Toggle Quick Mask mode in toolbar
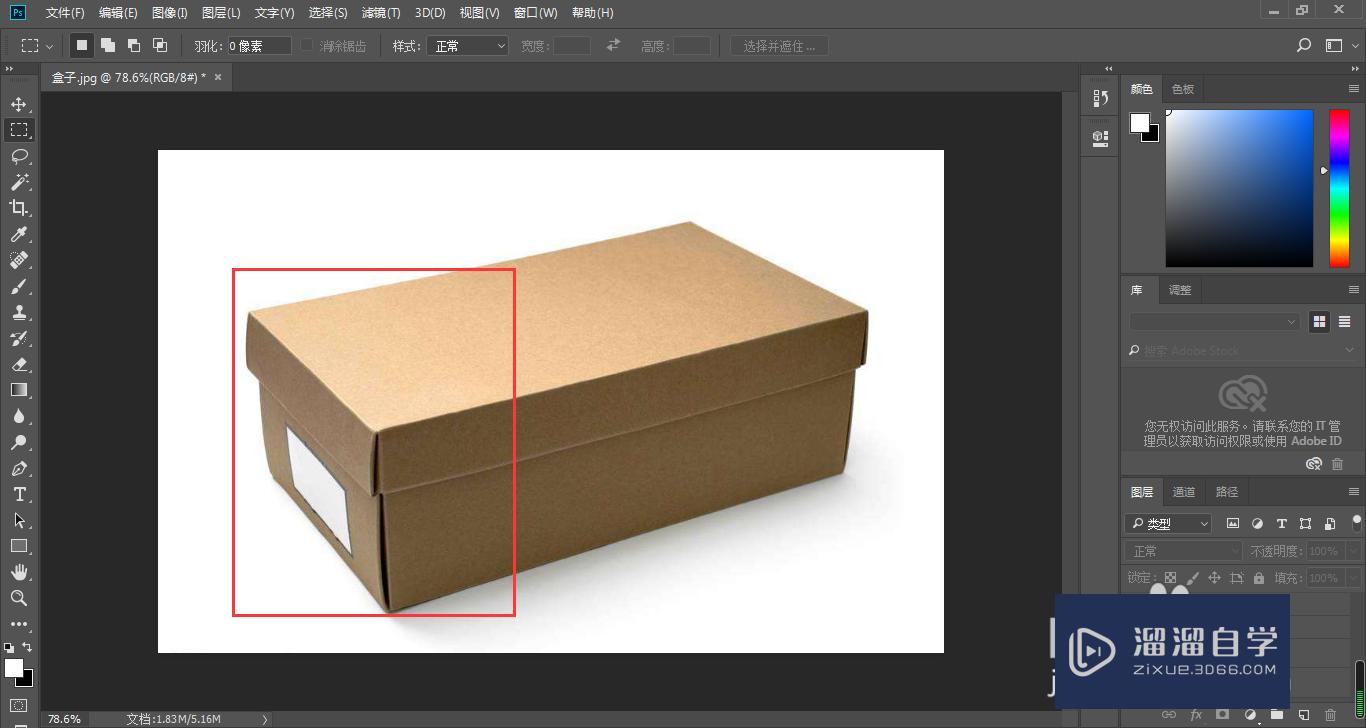The image size is (1366, 728). [x=19, y=705]
